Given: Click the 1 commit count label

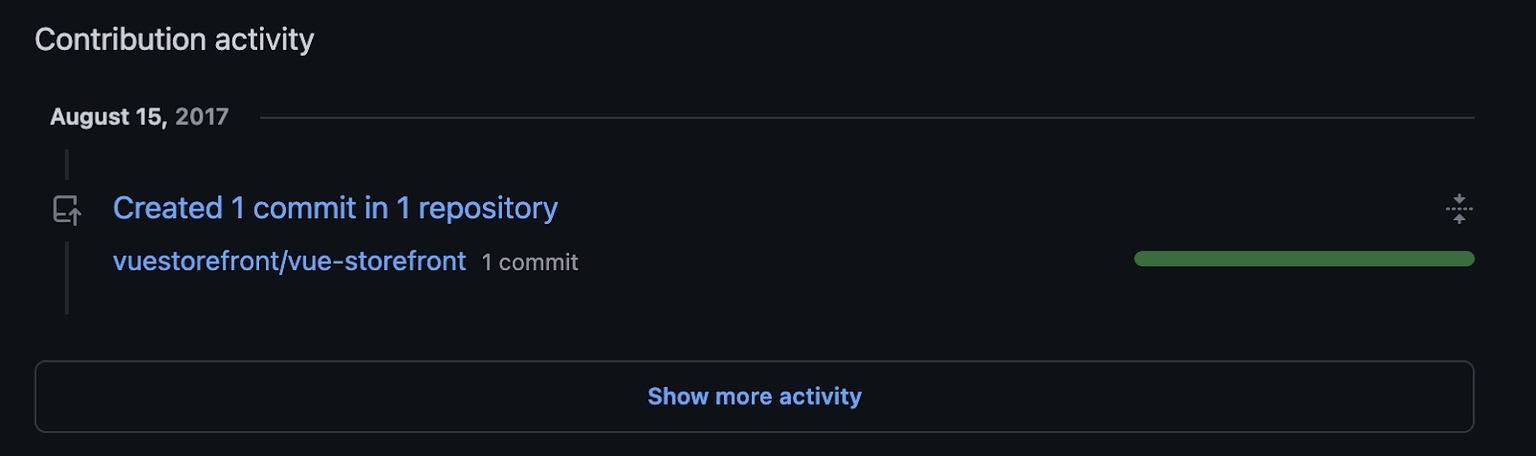Looking at the screenshot, I should (x=530, y=262).
